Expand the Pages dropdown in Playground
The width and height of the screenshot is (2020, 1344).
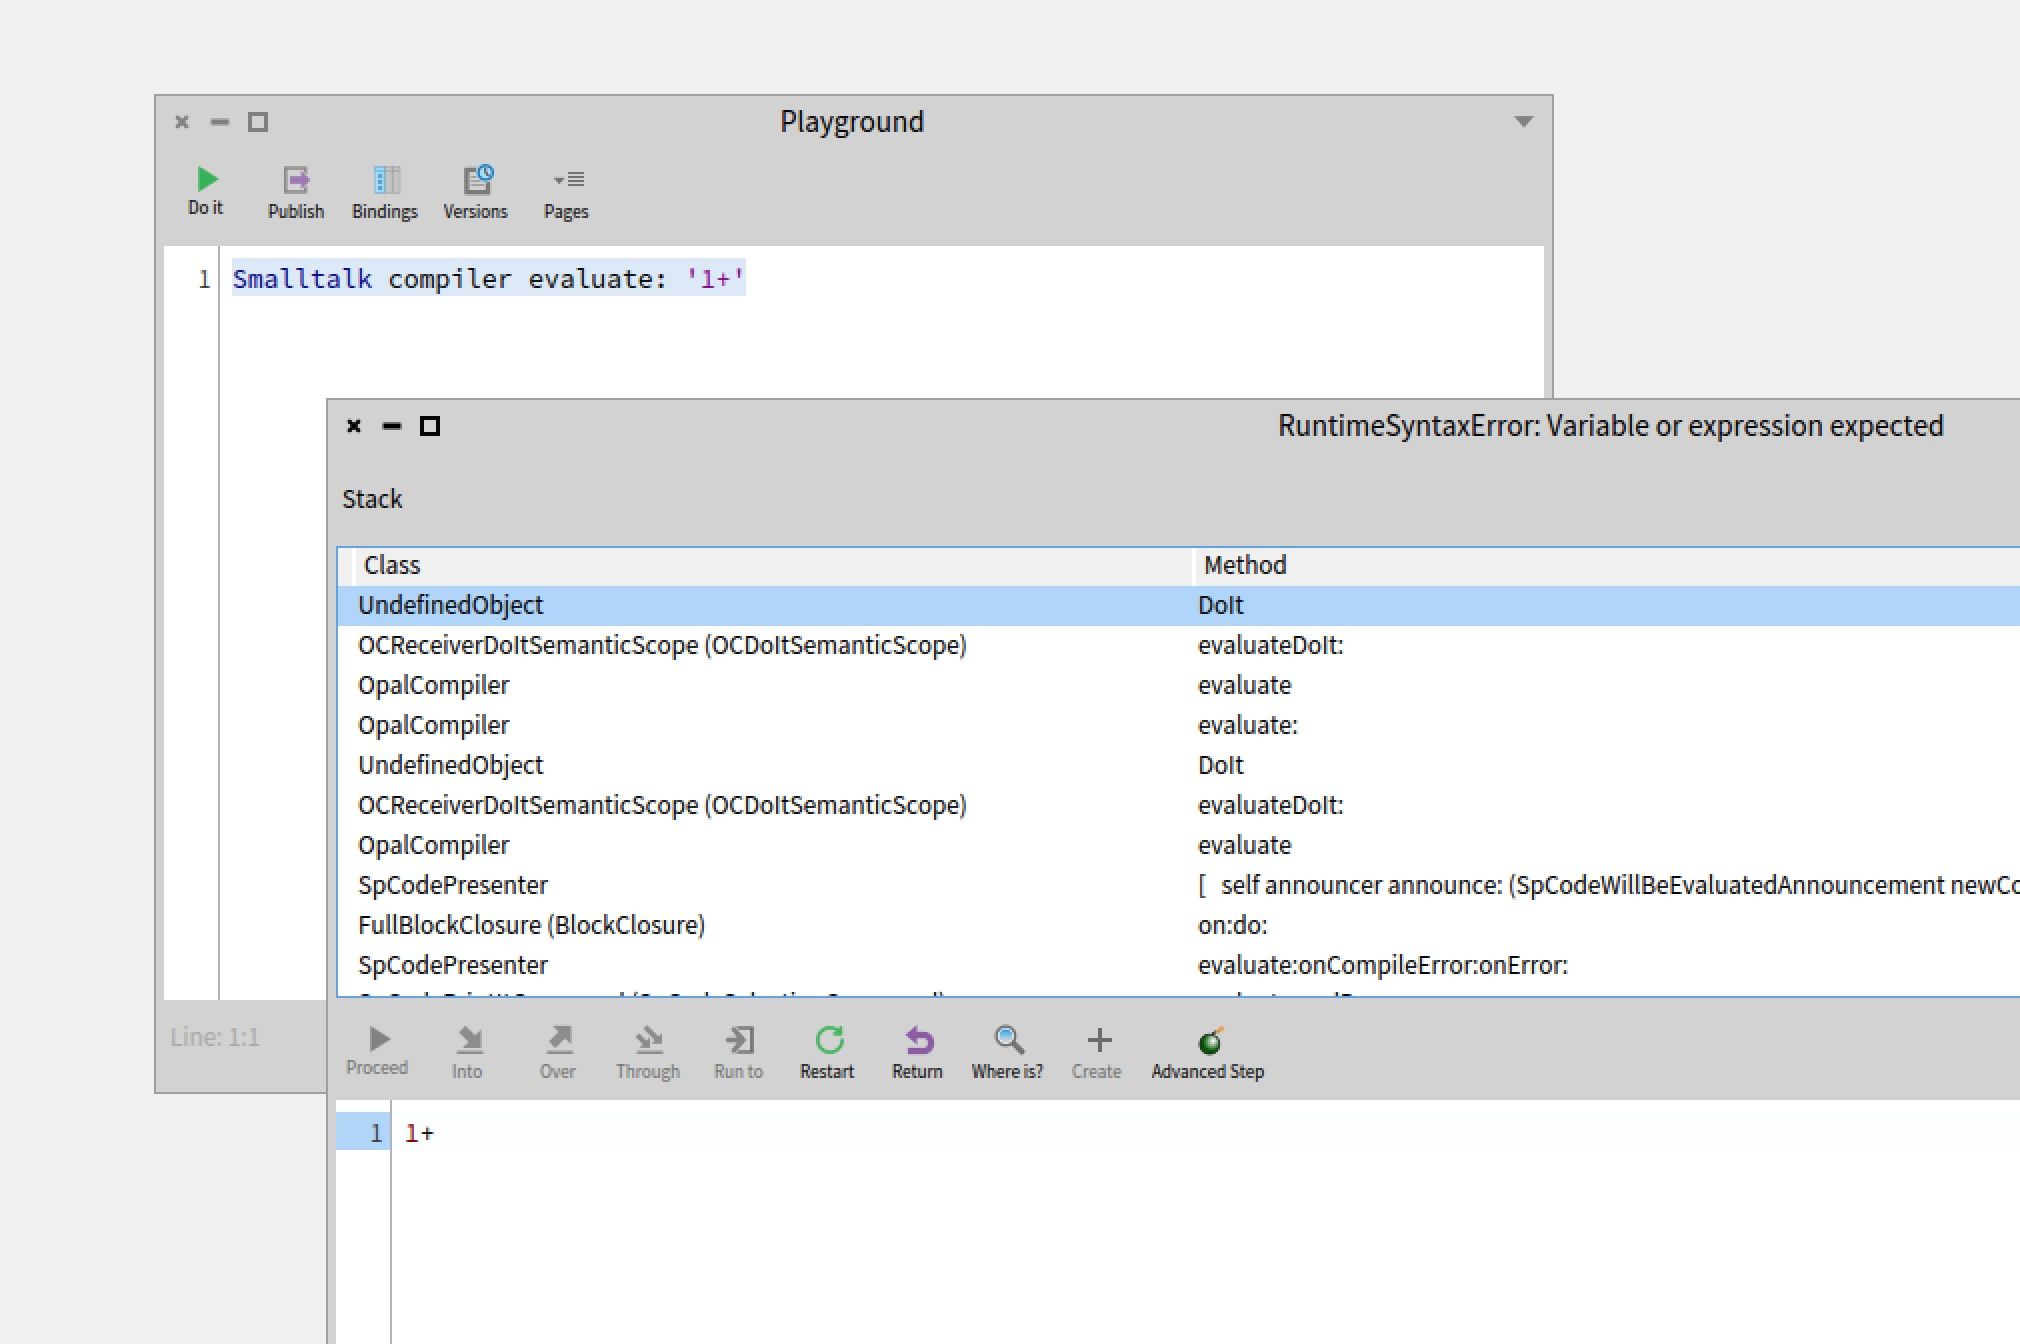coord(567,191)
